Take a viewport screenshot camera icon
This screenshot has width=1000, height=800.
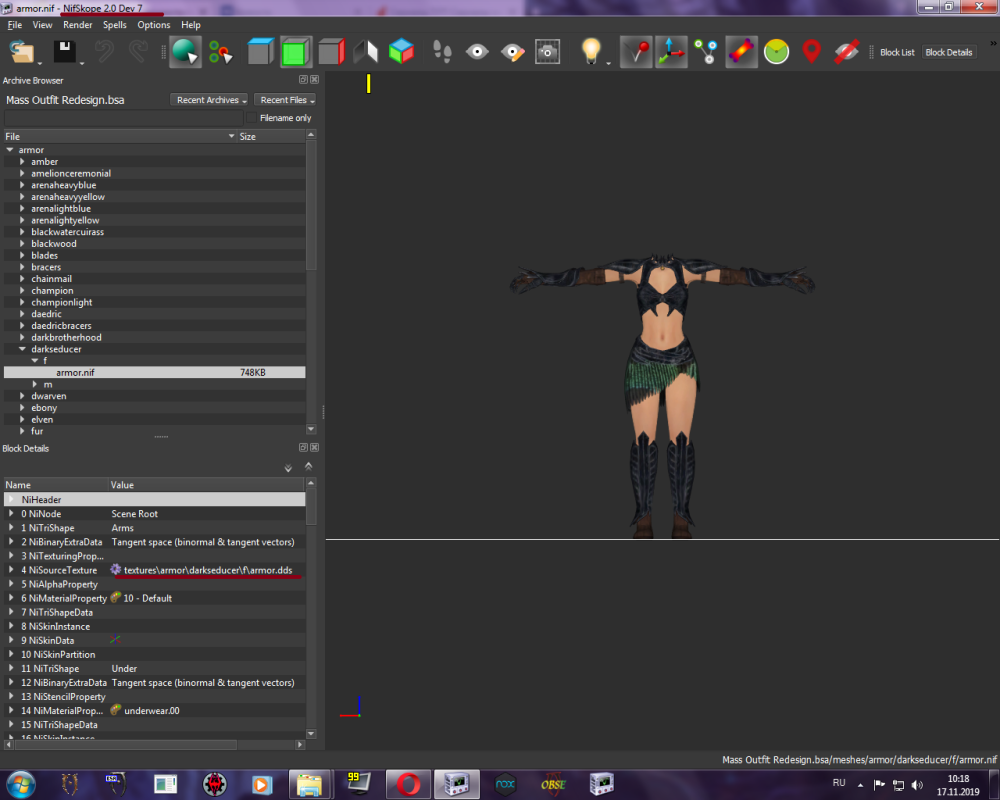click(x=547, y=52)
